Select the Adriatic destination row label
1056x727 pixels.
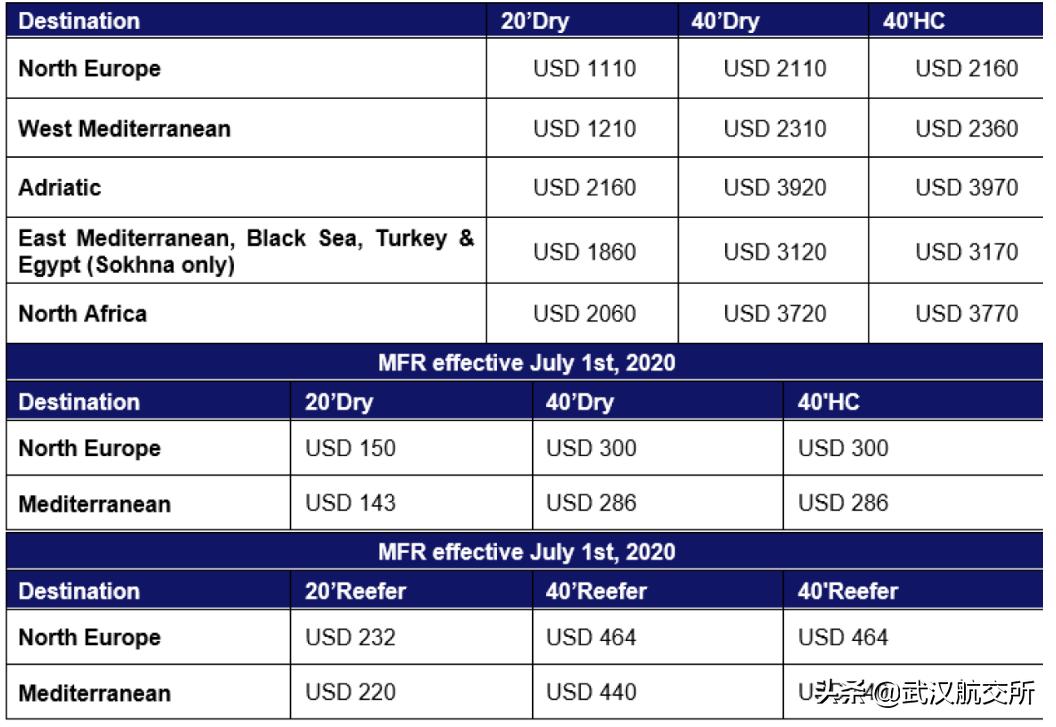point(60,187)
